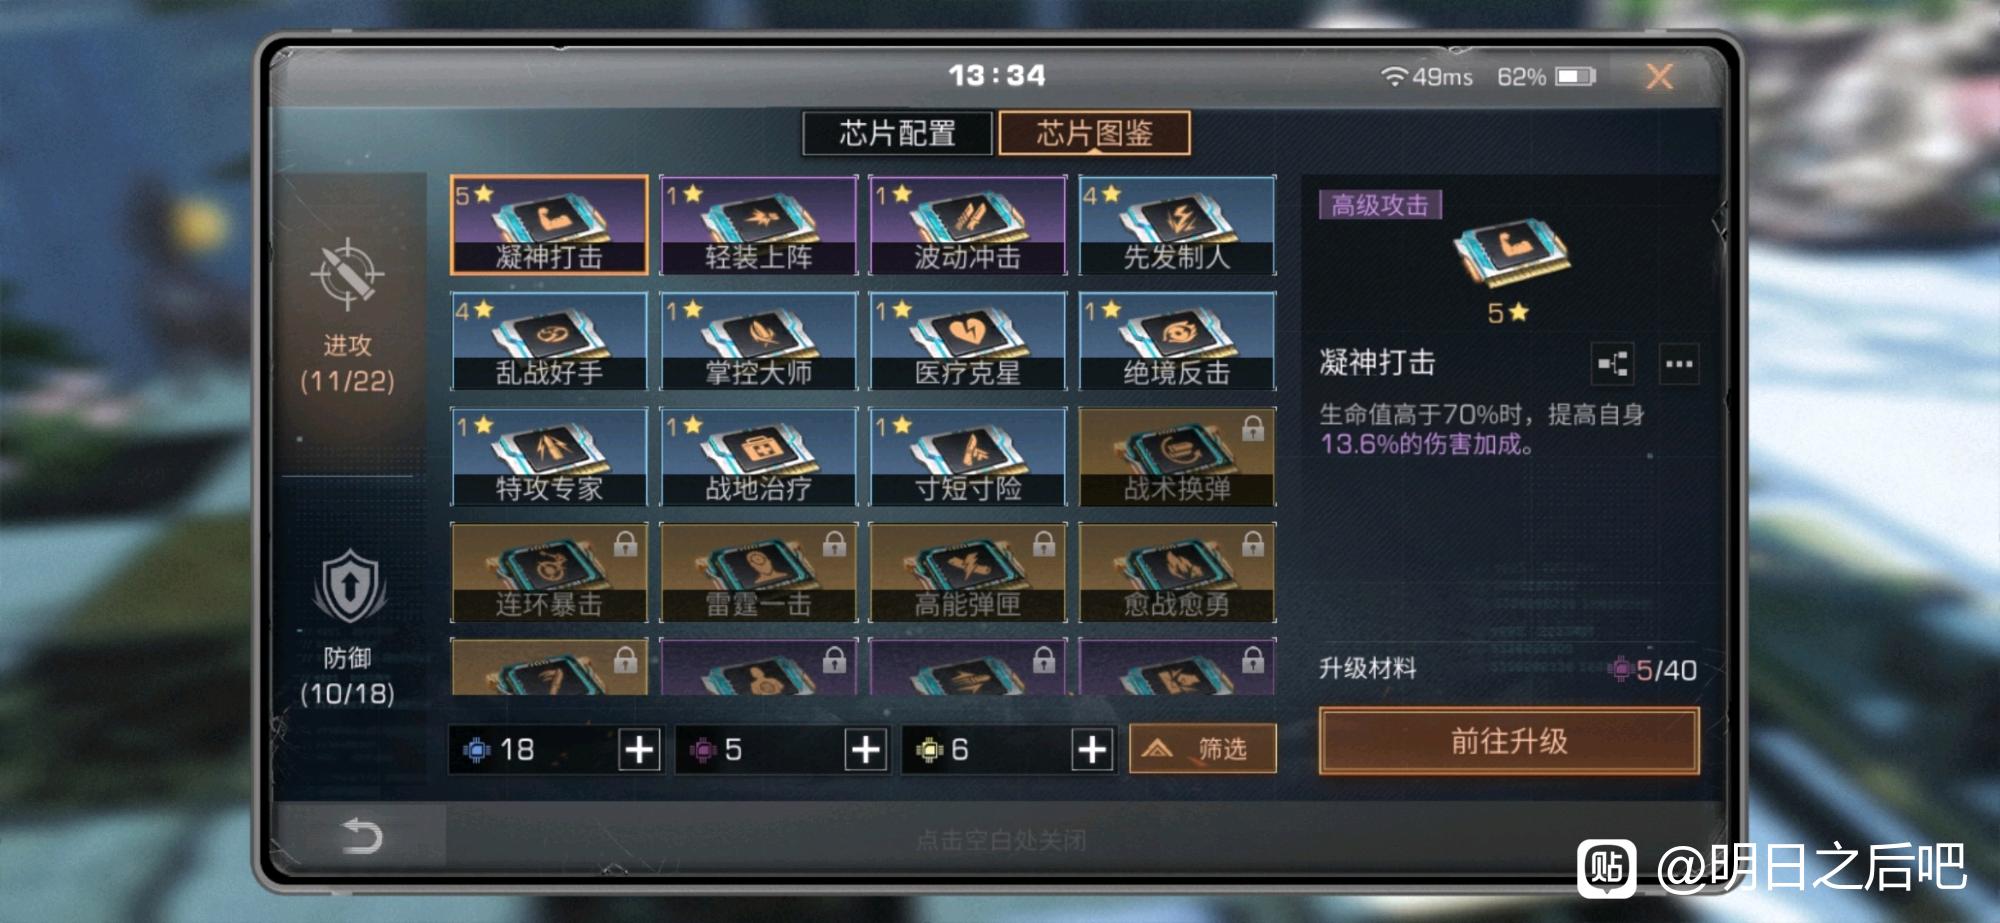Tap the back arrow icon
The width and height of the screenshot is (2000, 923).
click(361, 836)
